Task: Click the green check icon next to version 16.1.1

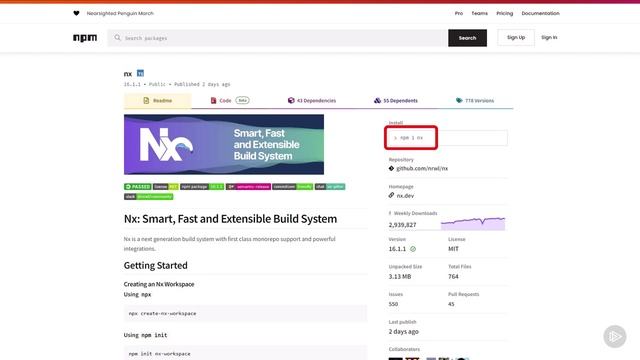Action: (413, 249)
